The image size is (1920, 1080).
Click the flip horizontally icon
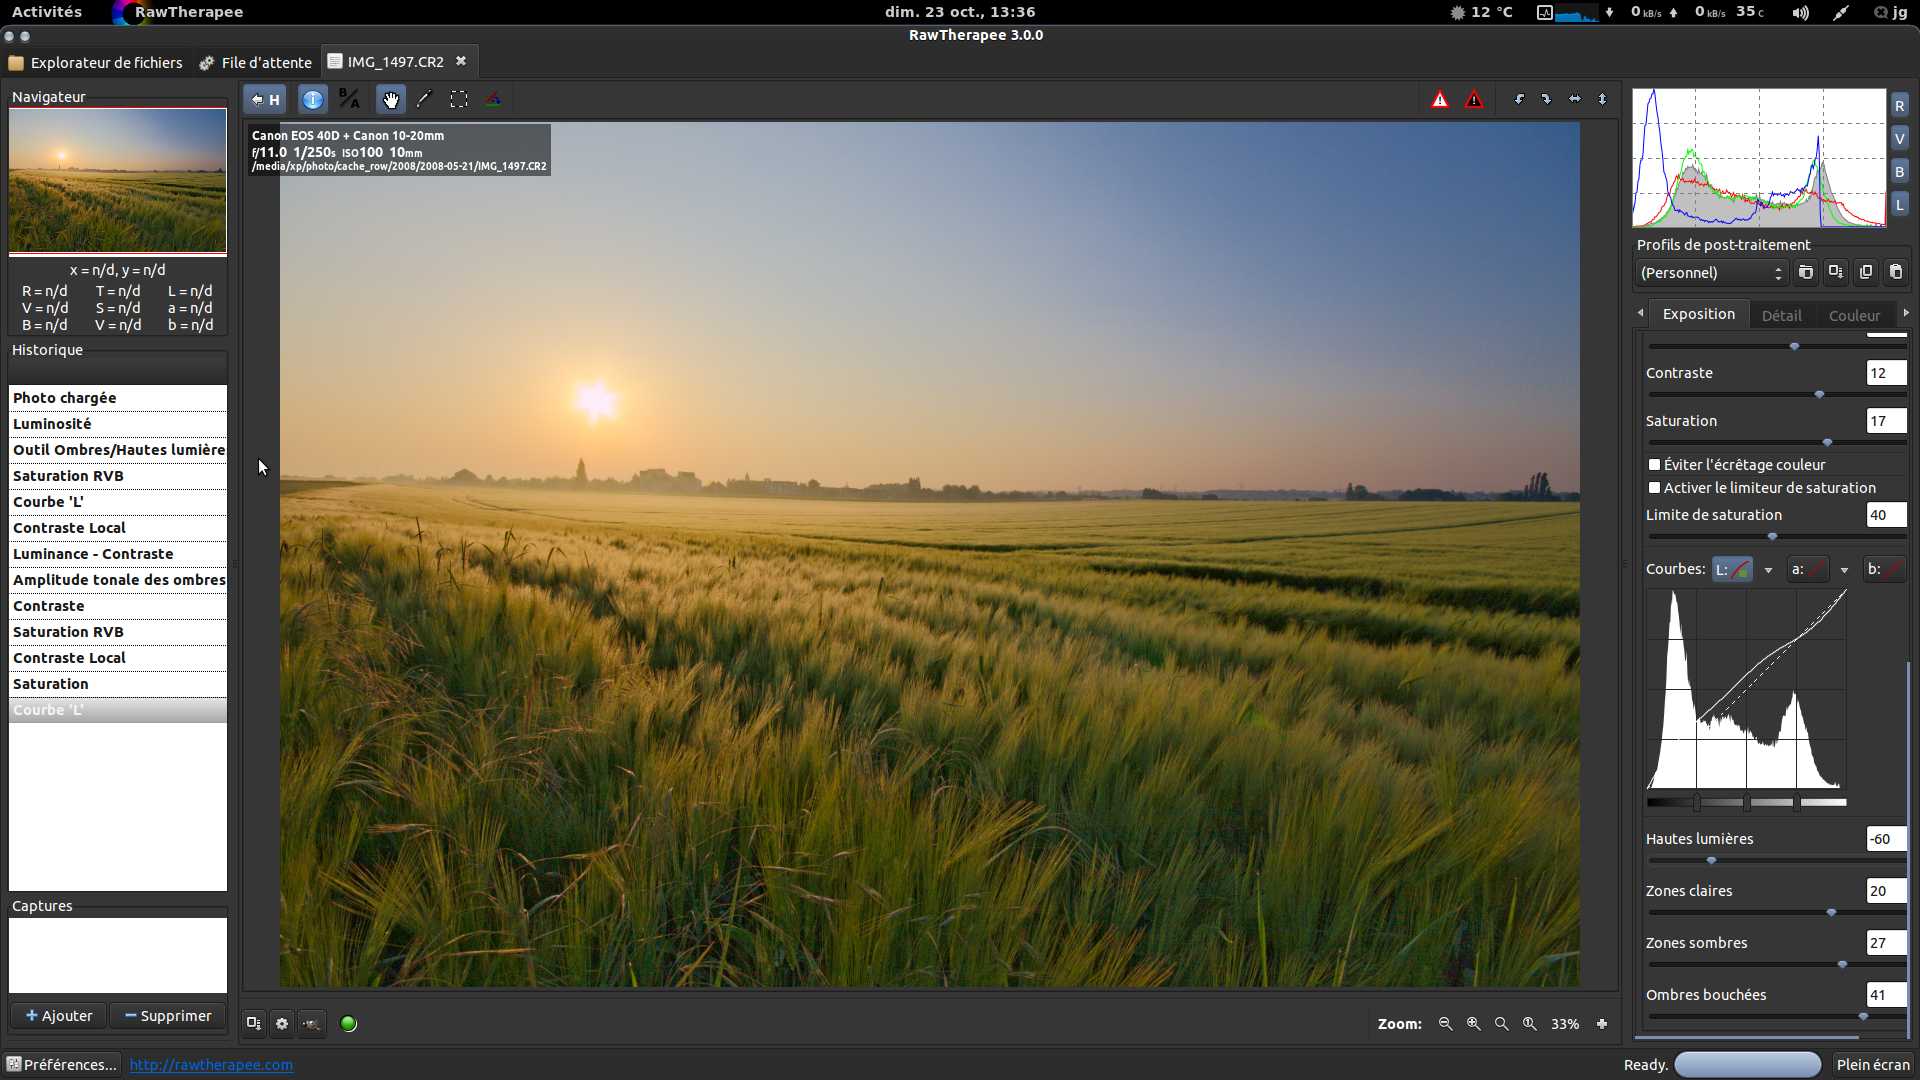[1575, 99]
